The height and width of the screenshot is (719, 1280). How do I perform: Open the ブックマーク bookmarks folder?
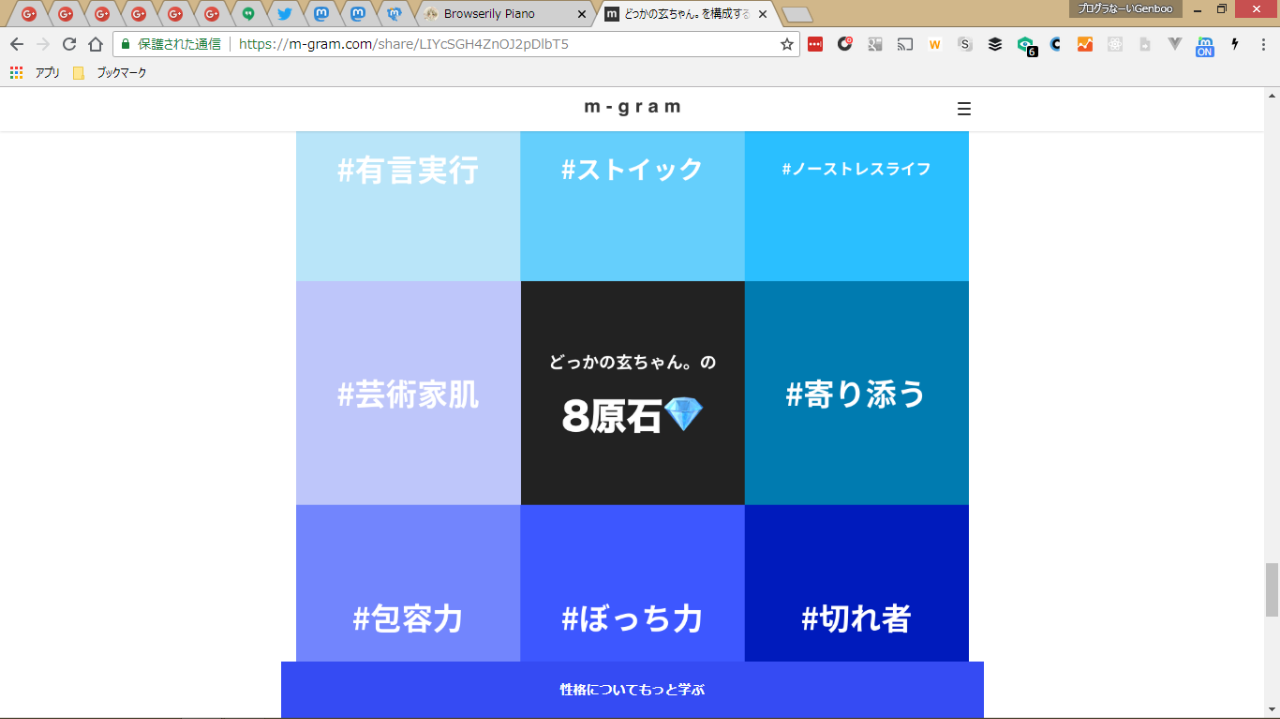coord(110,73)
